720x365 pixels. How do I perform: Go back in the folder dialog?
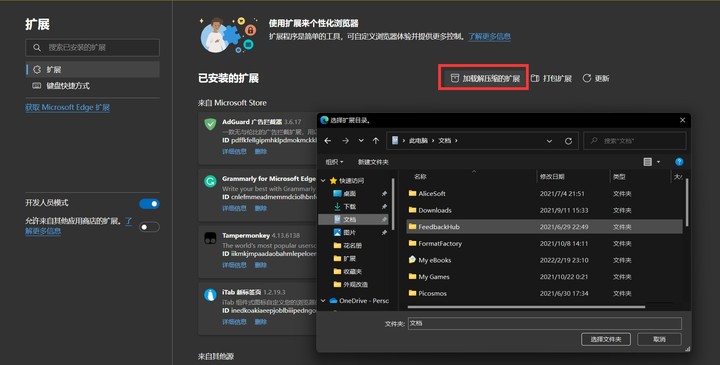click(x=328, y=141)
